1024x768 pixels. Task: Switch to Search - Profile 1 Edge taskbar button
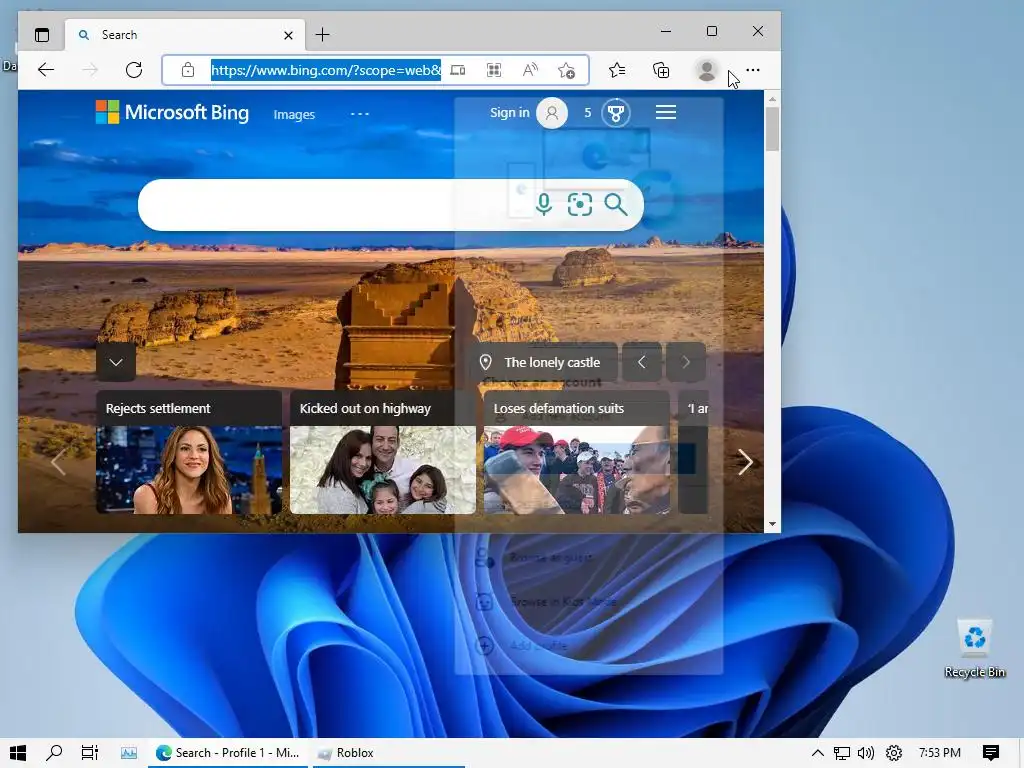pos(228,753)
